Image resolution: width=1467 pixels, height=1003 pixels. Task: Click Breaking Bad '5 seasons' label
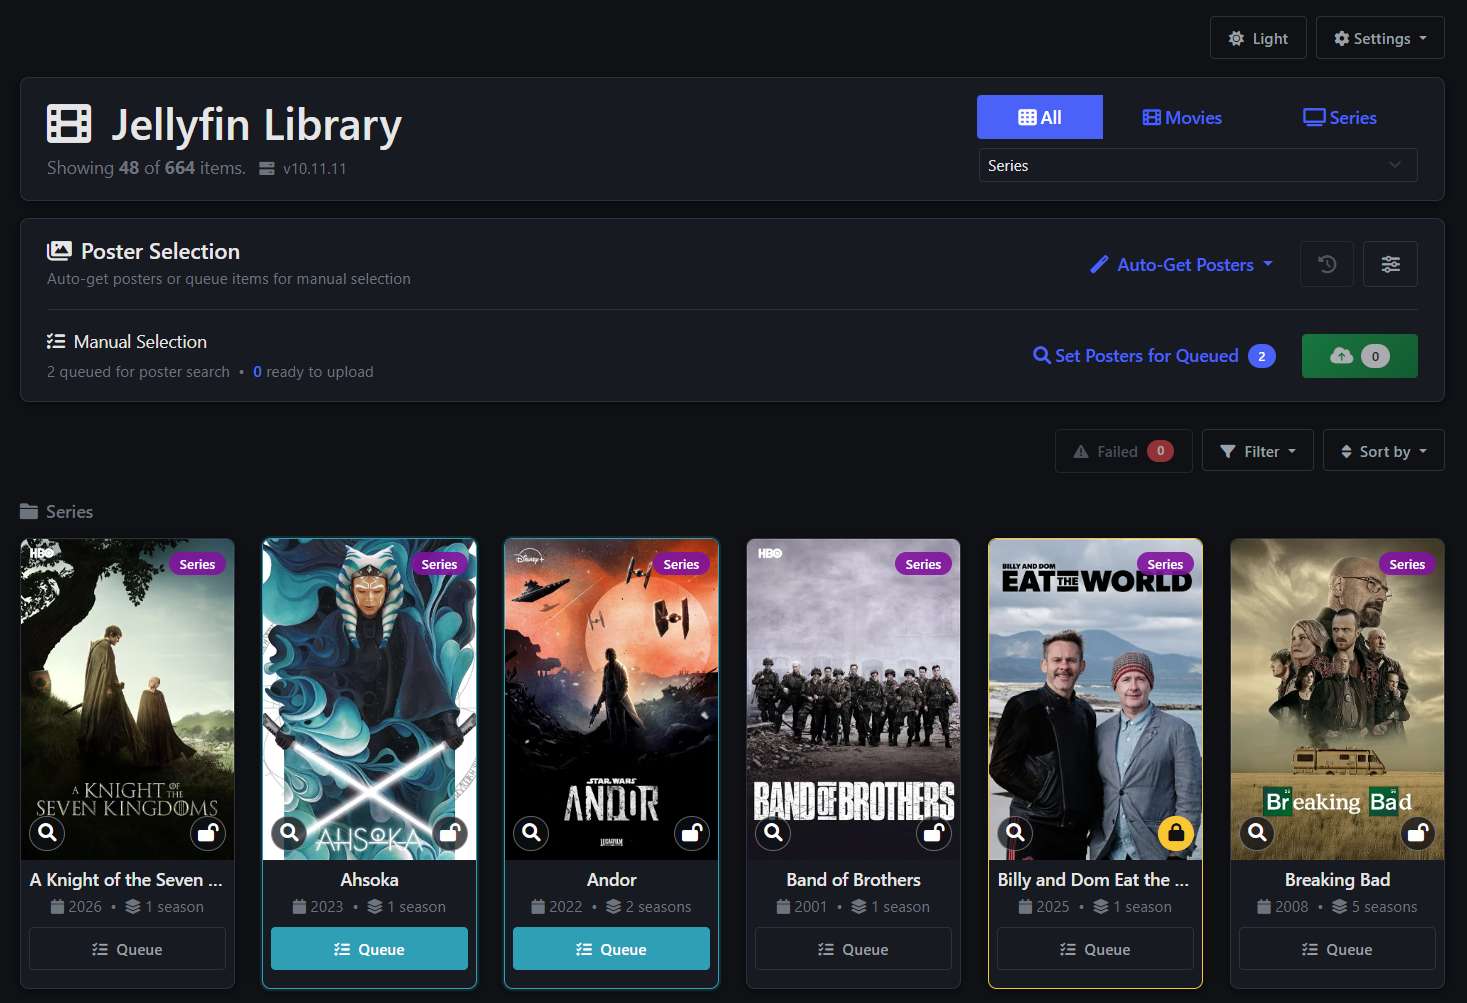coord(1375,907)
